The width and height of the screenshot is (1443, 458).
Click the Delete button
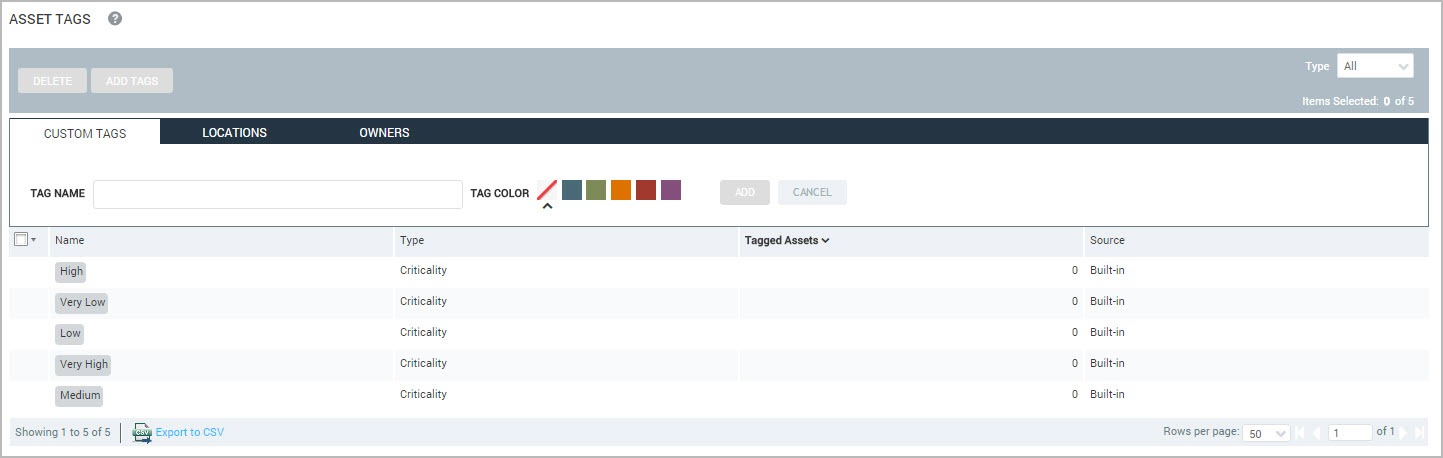click(52, 81)
